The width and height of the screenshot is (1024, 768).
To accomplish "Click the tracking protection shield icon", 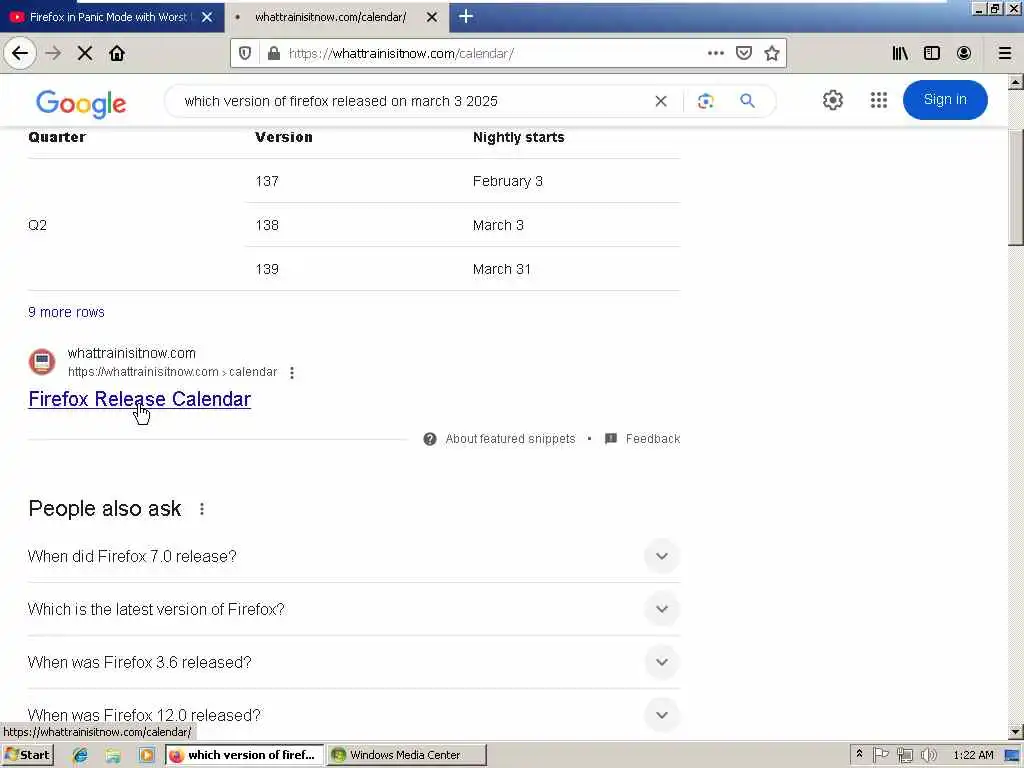I will 245,53.
